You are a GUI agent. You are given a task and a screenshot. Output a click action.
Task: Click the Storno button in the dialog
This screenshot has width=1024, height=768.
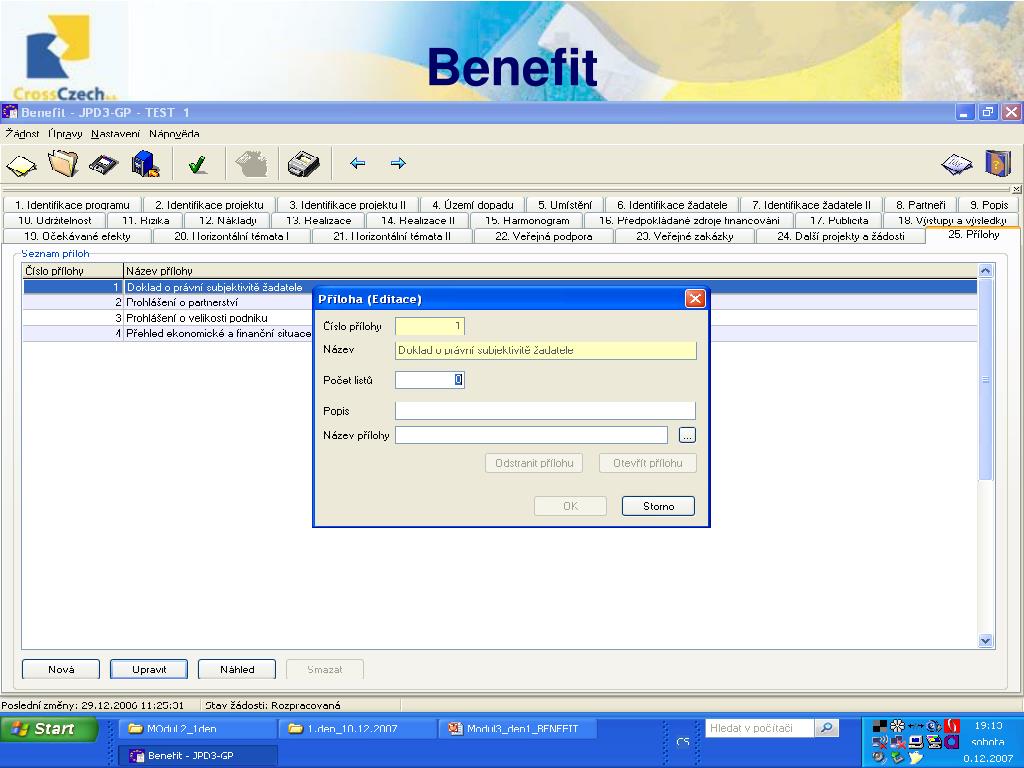pyautogui.click(x=658, y=506)
